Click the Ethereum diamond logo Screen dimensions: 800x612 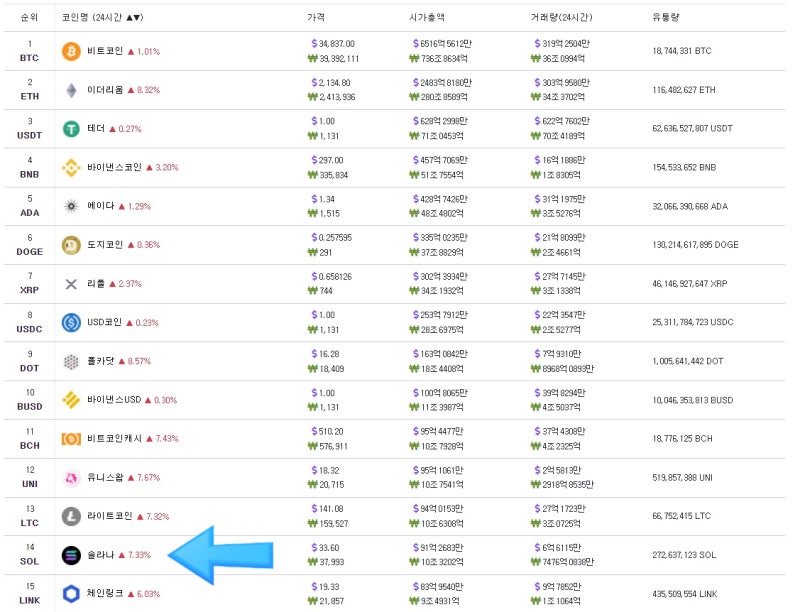[71, 90]
